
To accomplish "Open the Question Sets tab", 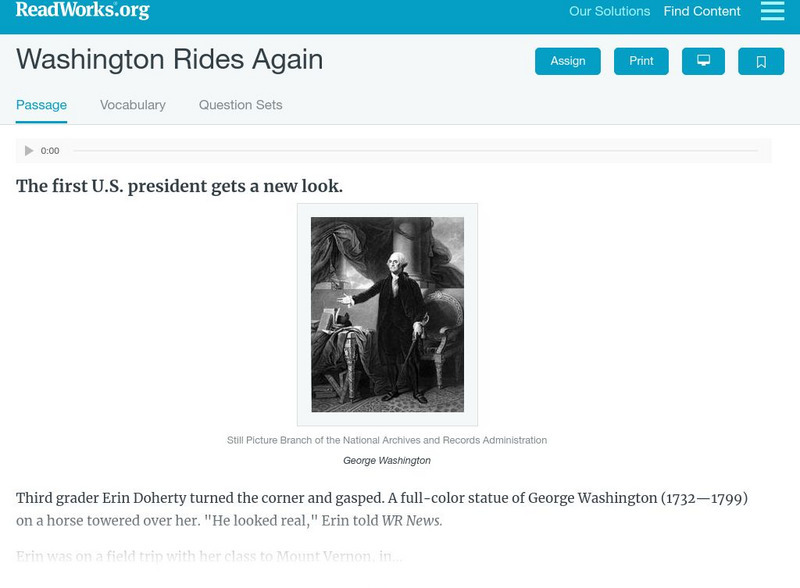I will tap(239, 104).
